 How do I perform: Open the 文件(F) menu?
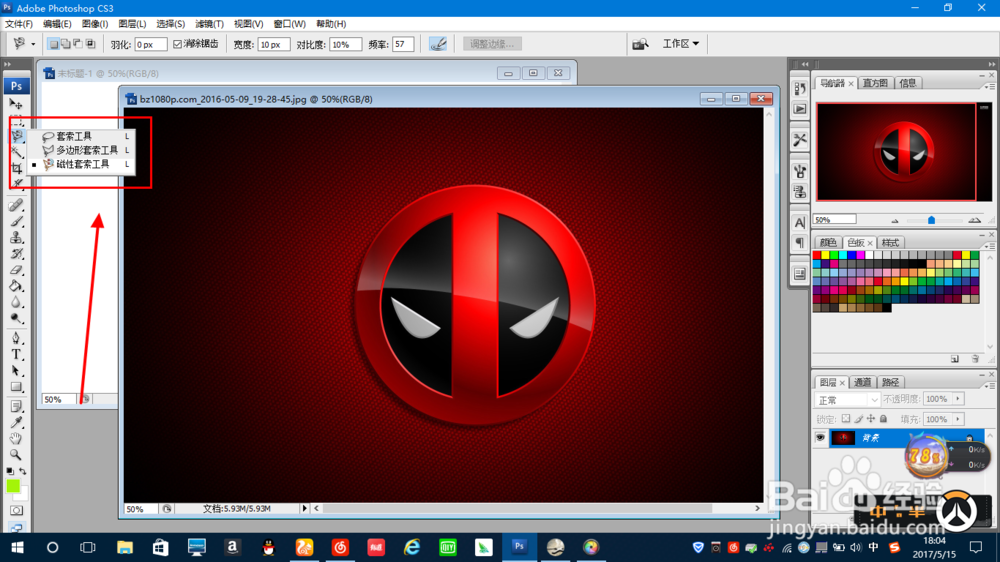click(18, 24)
